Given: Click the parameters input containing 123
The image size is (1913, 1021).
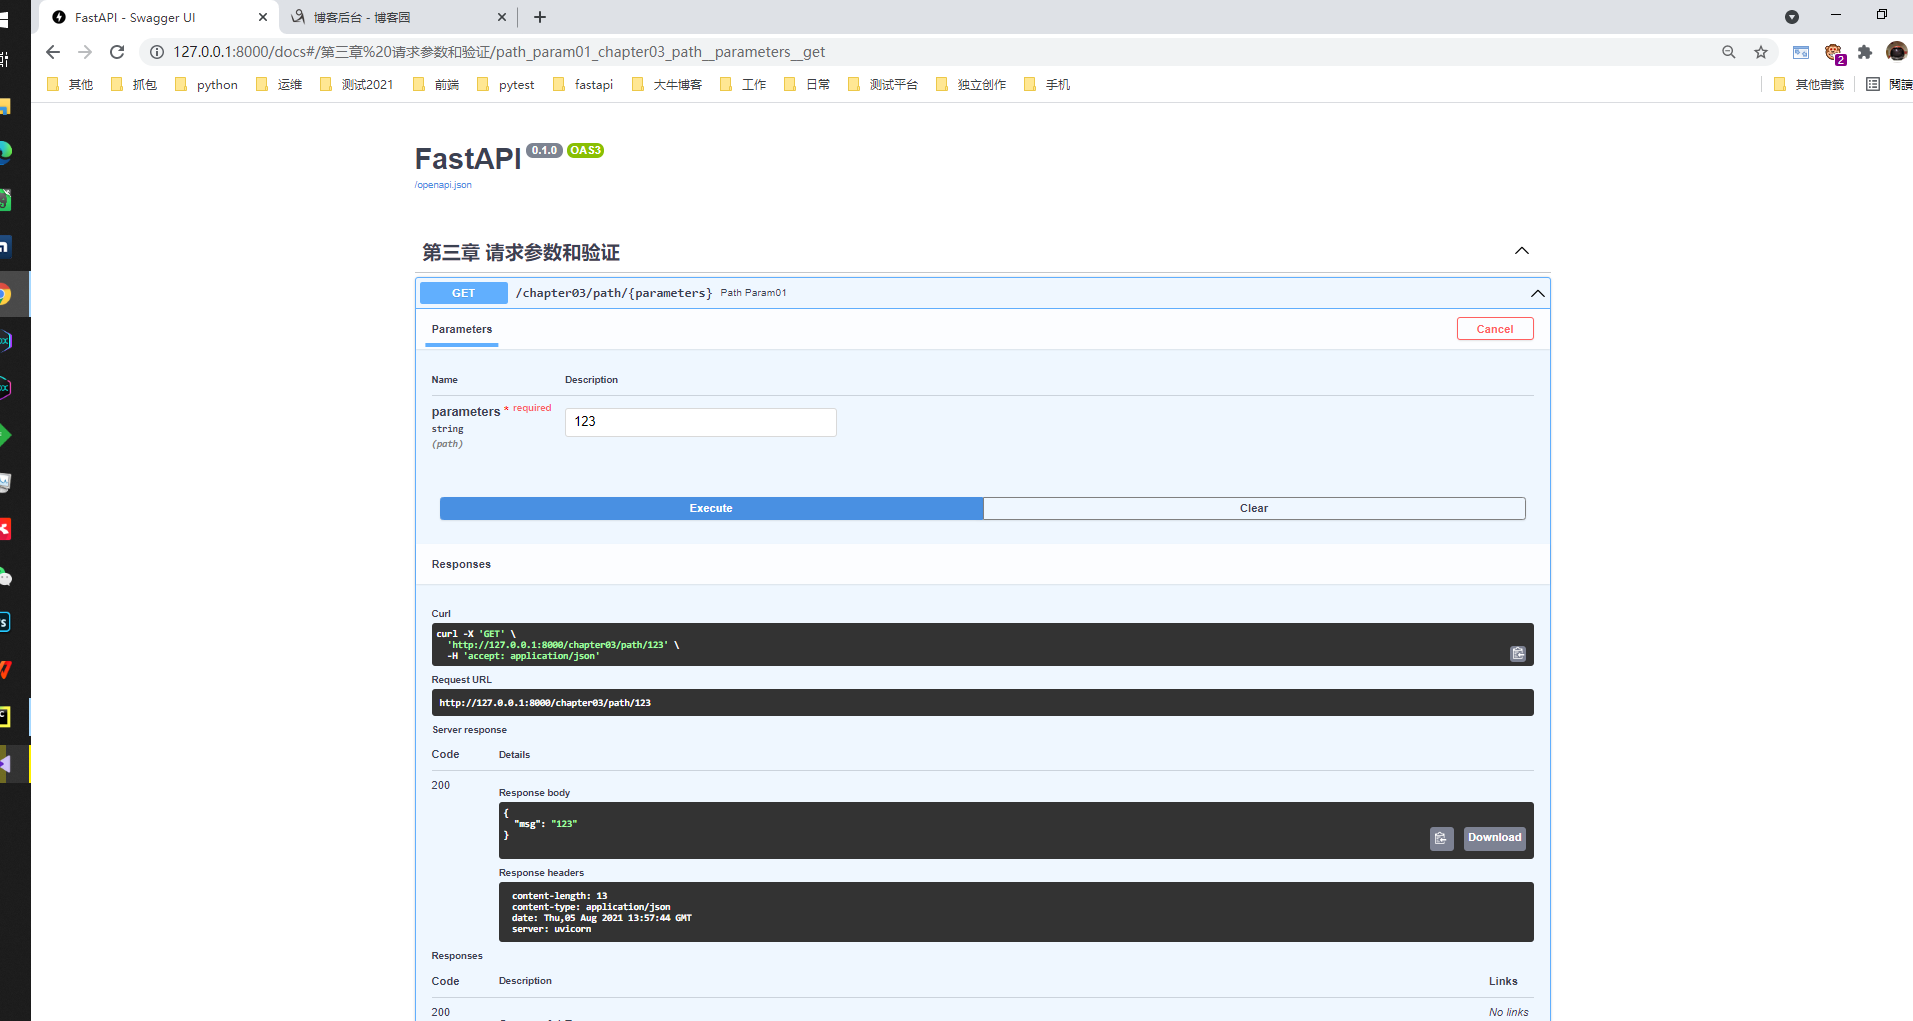Looking at the screenshot, I should pos(701,422).
